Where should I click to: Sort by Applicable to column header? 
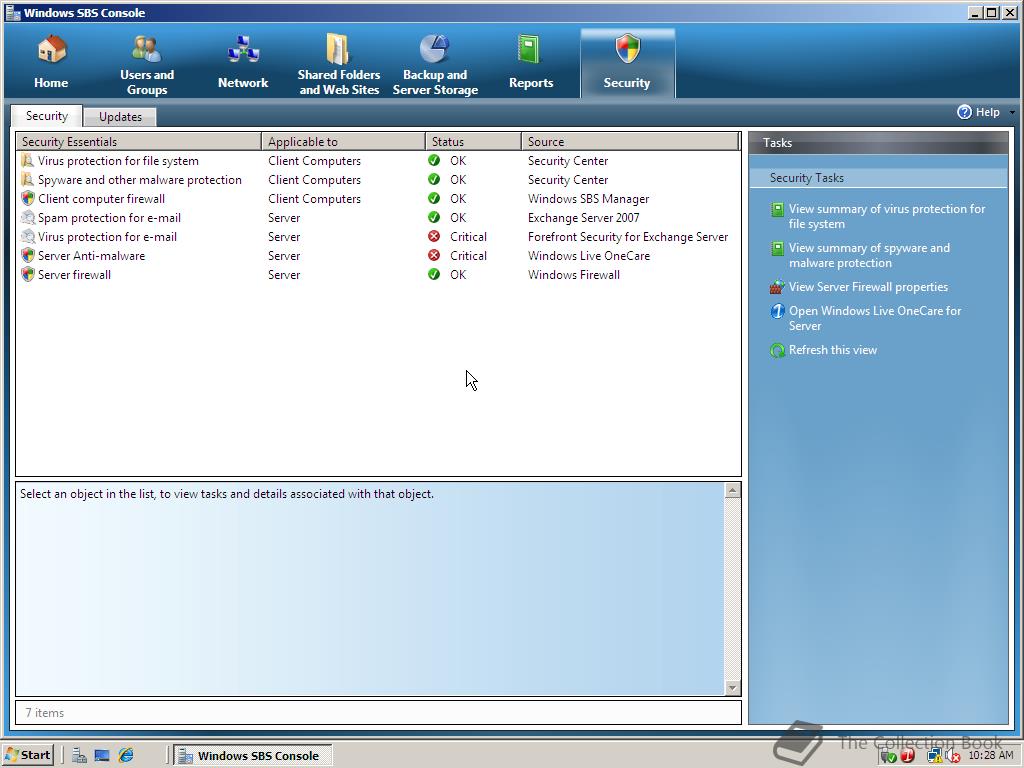343,142
